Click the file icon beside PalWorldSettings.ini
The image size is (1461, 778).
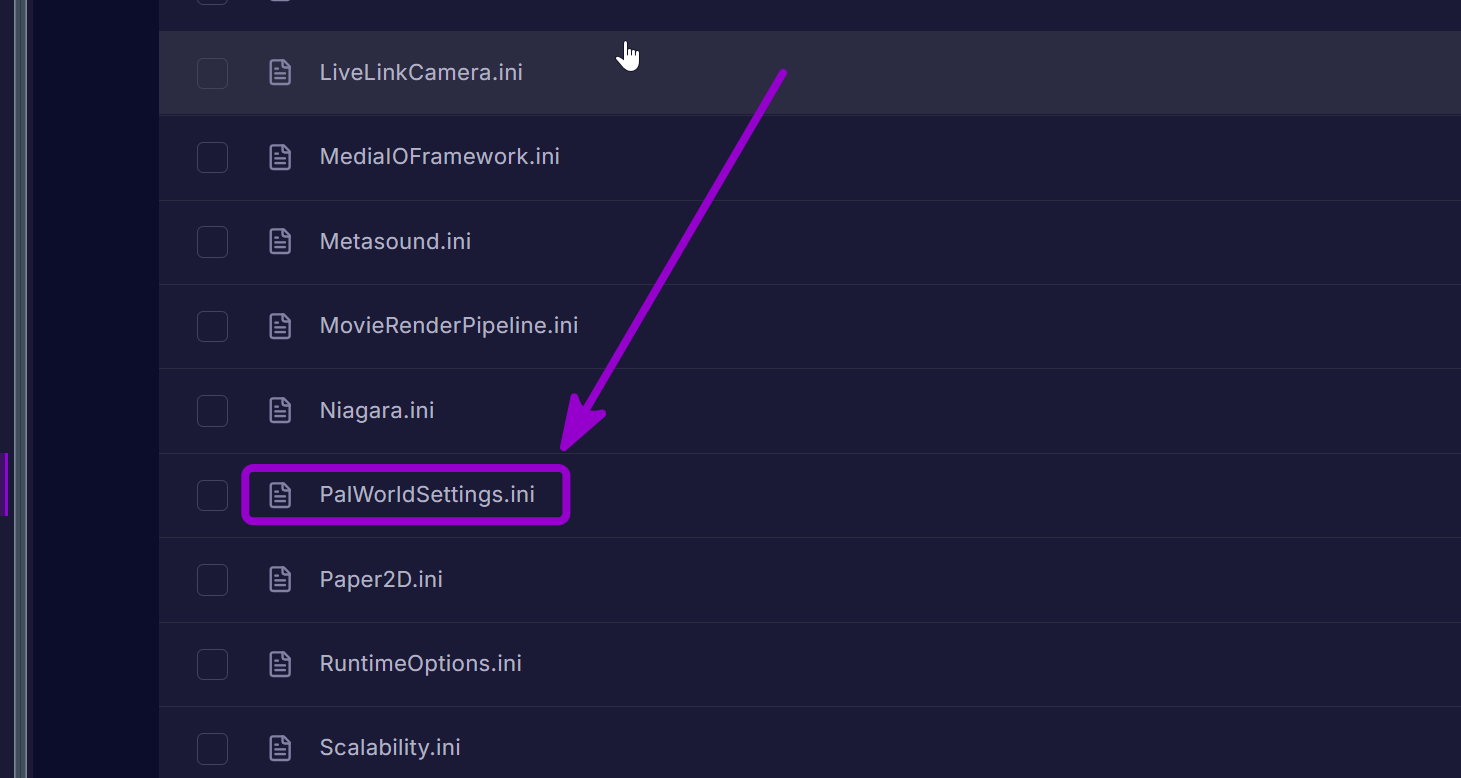coord(280,494)
